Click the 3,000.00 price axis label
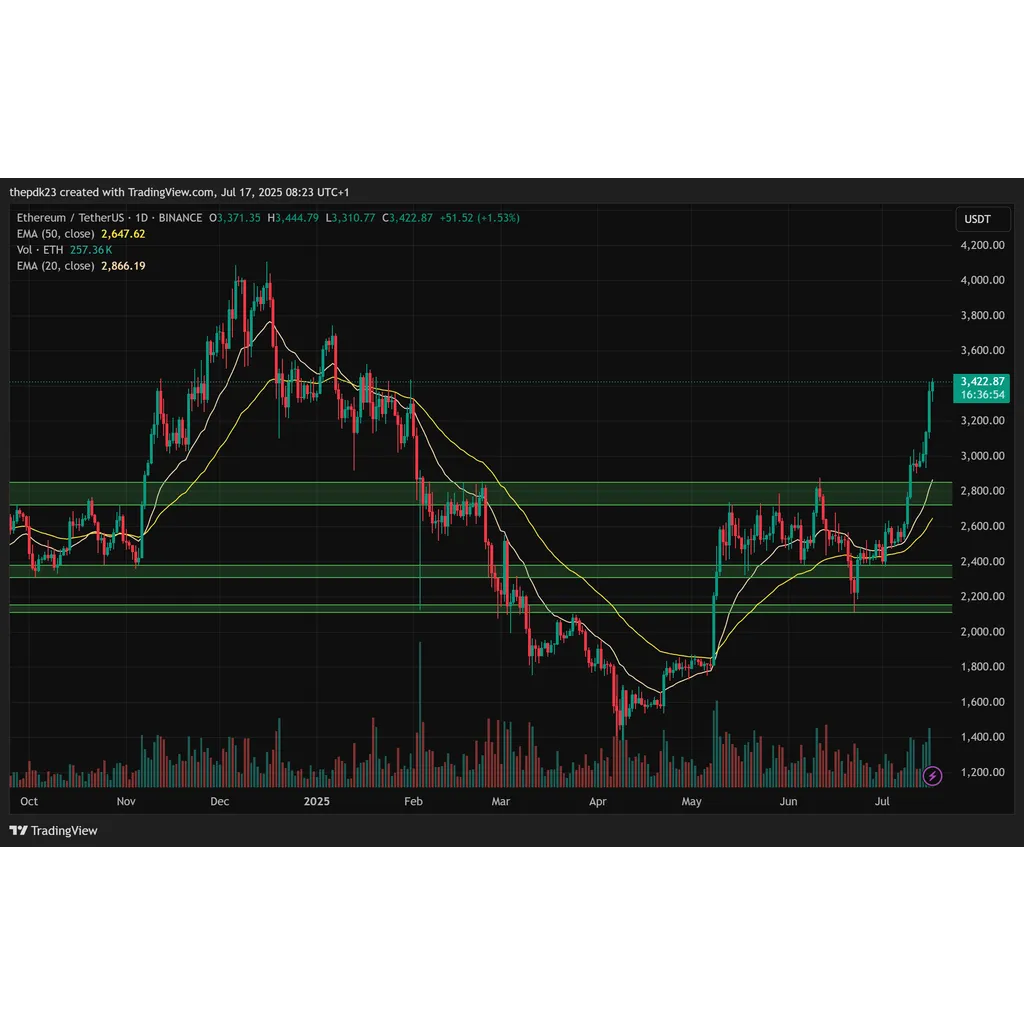This screenshot has width=1024, height=1024. point(982,456)
